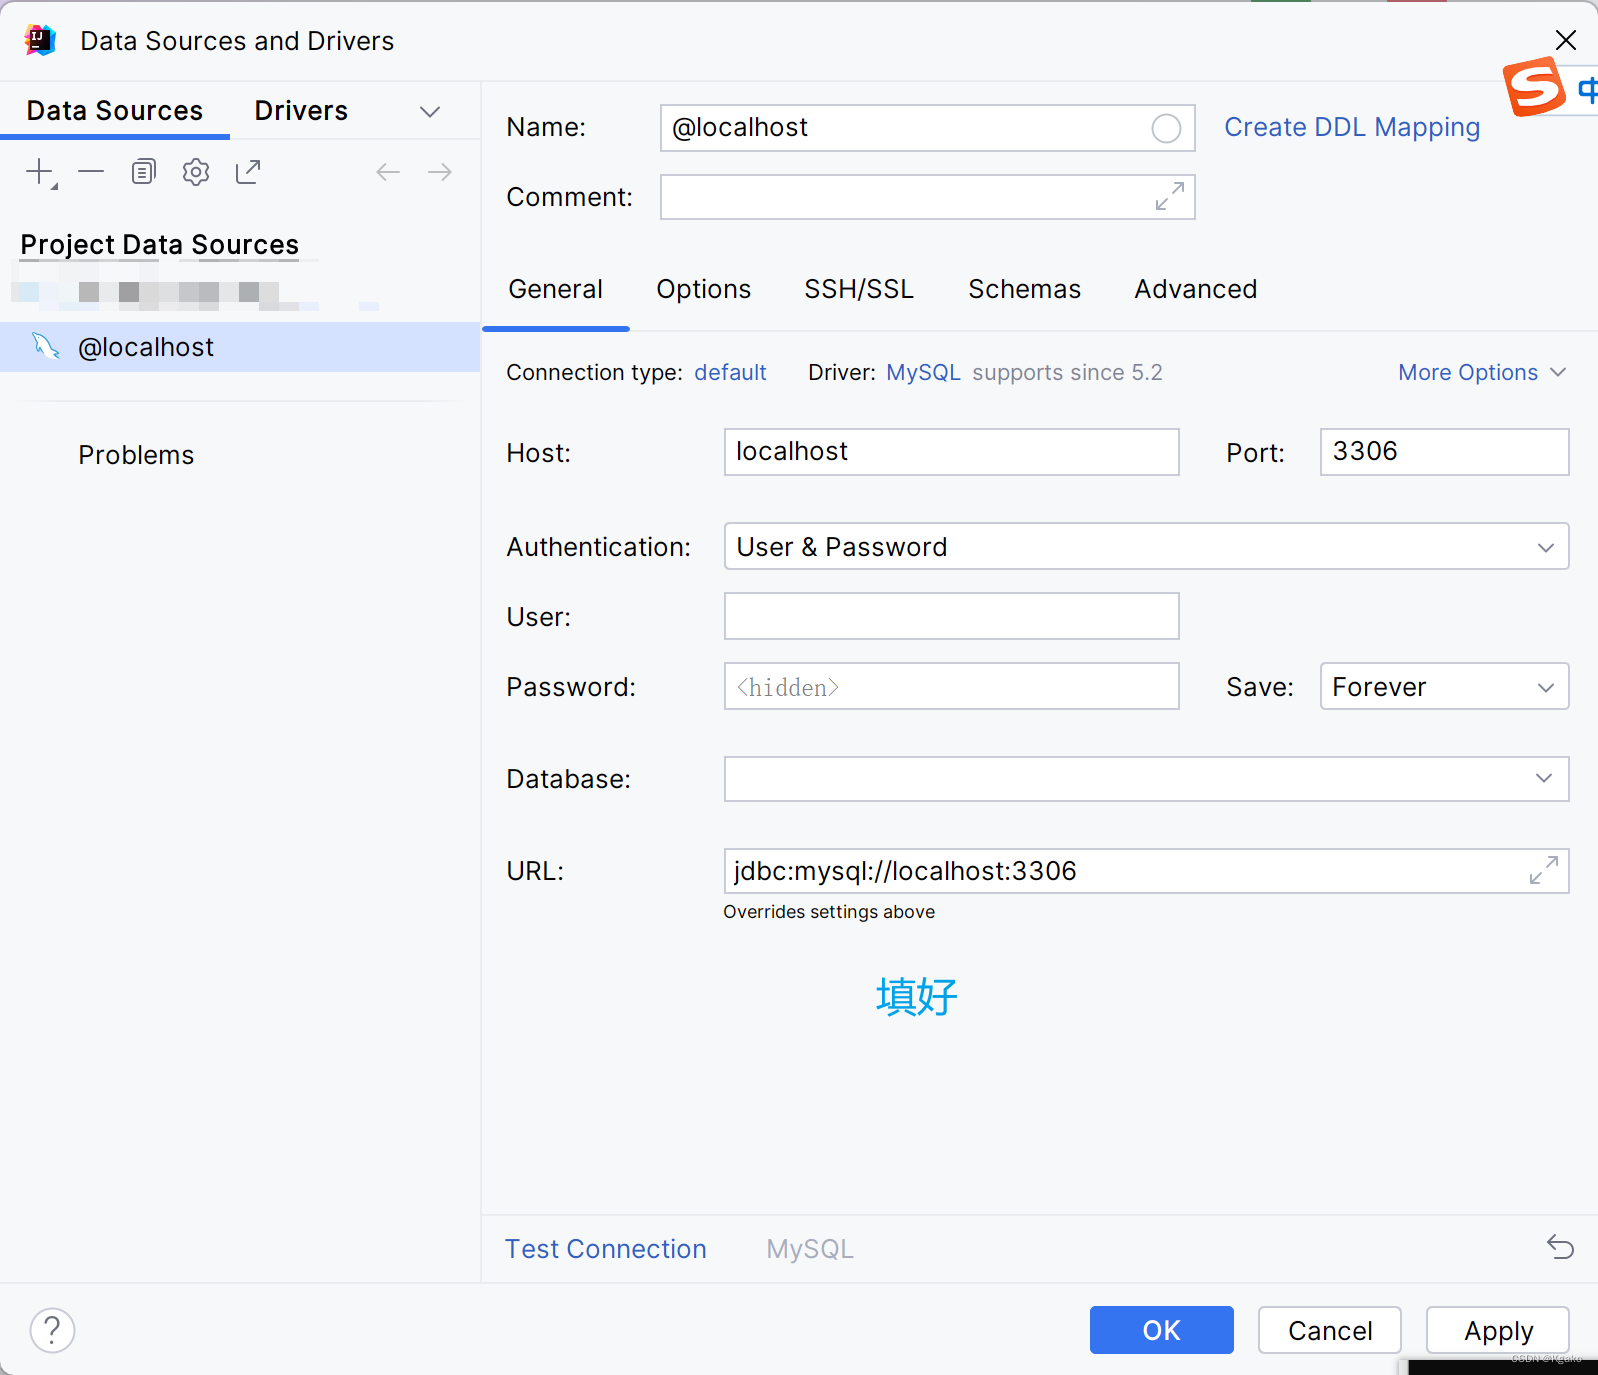The height and width of the screenshot is (1375, 1598).
Task: Open the Advanced tab
Action: click(x=1195, y=289)
